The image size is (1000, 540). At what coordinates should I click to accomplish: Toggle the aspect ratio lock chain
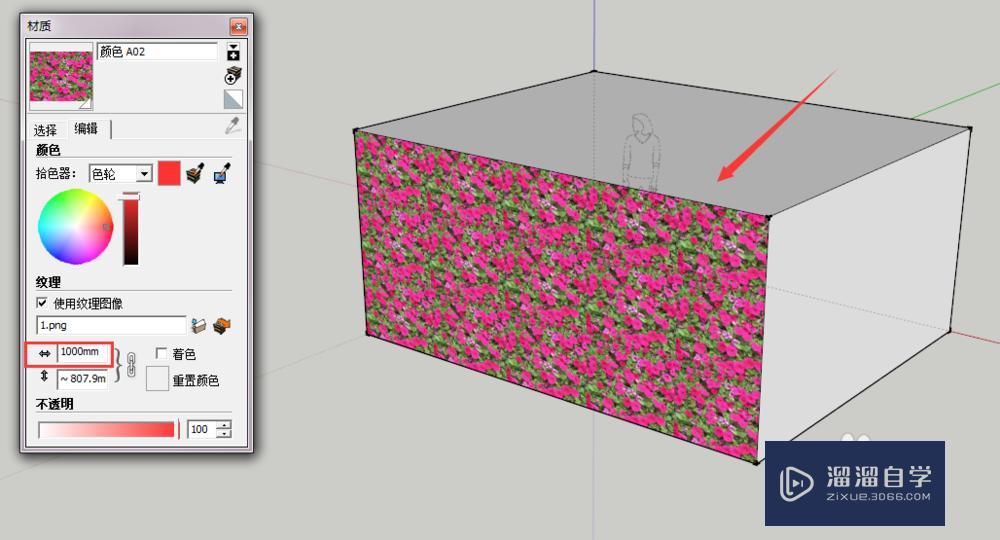[131, 365]
